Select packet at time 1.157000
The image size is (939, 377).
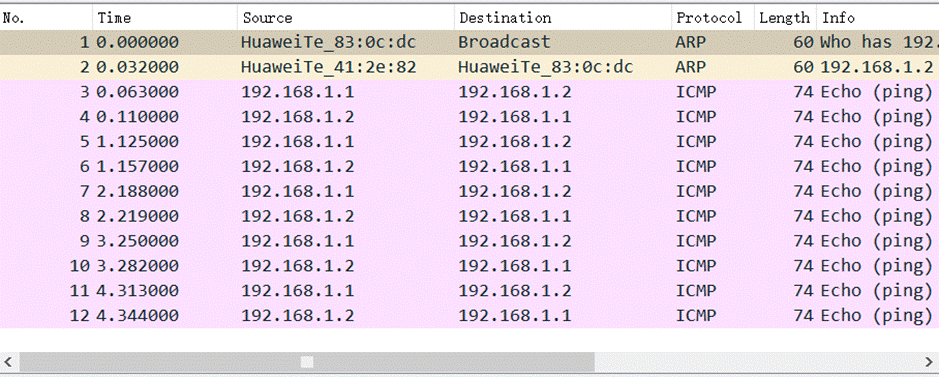(x=470, y=166)
